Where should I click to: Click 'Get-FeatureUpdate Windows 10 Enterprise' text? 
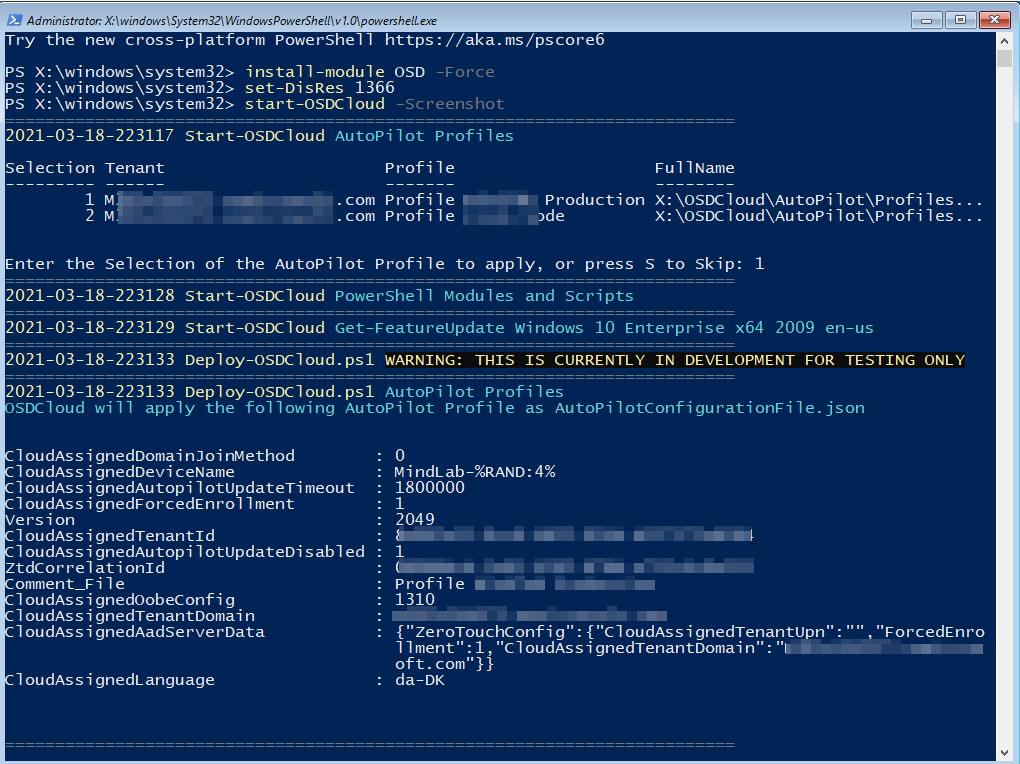(530, 328)
